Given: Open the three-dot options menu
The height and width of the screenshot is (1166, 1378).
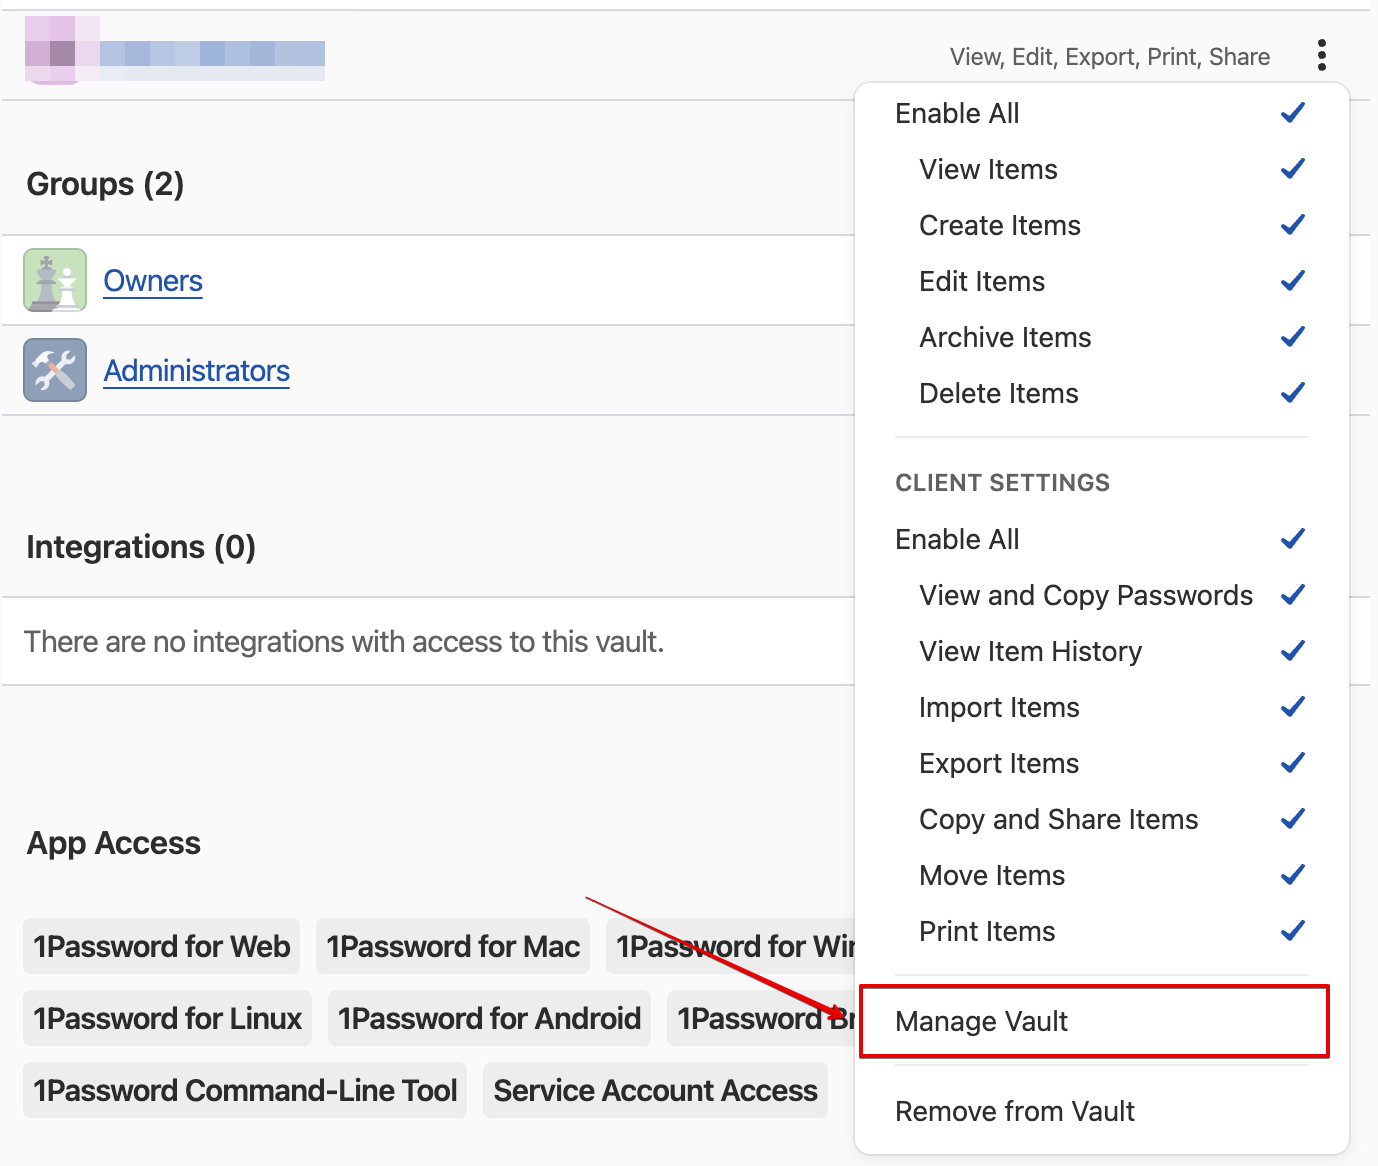Looking at the screenshot, I should point(1322,55).
